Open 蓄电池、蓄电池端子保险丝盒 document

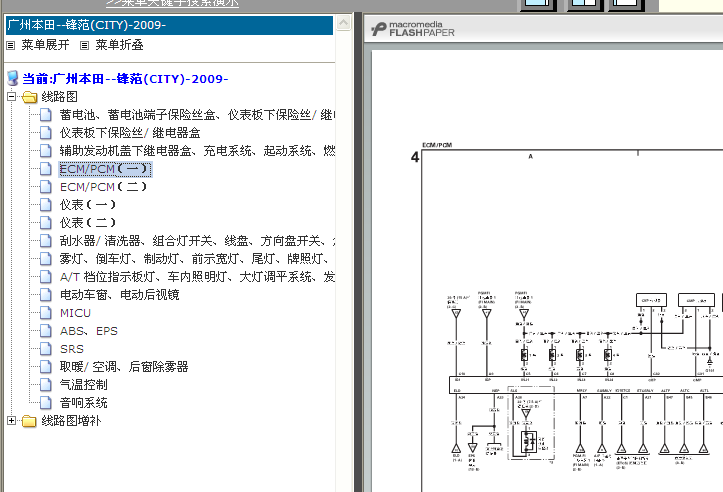click(x=197, y=115)
